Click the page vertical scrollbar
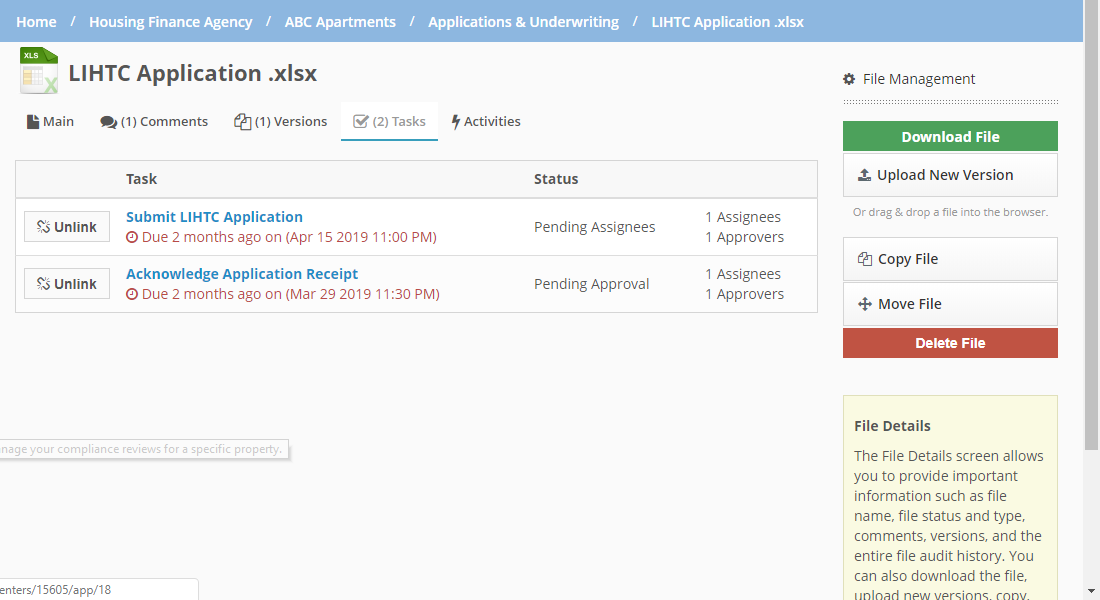 pyautogui.click(x=1091, y=225)
